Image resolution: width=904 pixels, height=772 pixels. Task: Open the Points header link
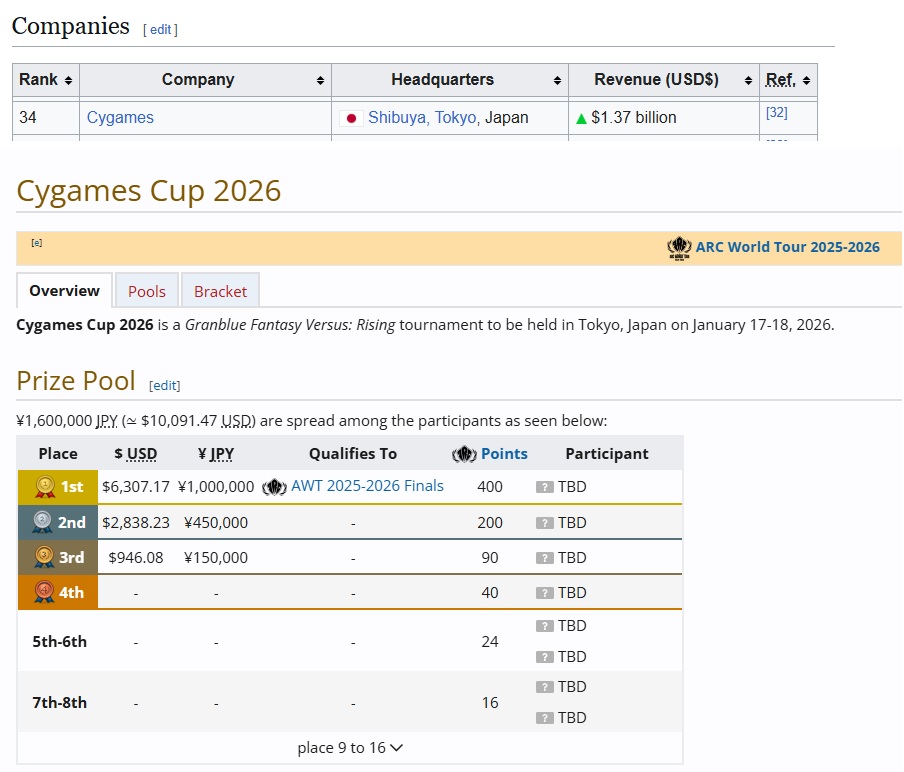504,454
